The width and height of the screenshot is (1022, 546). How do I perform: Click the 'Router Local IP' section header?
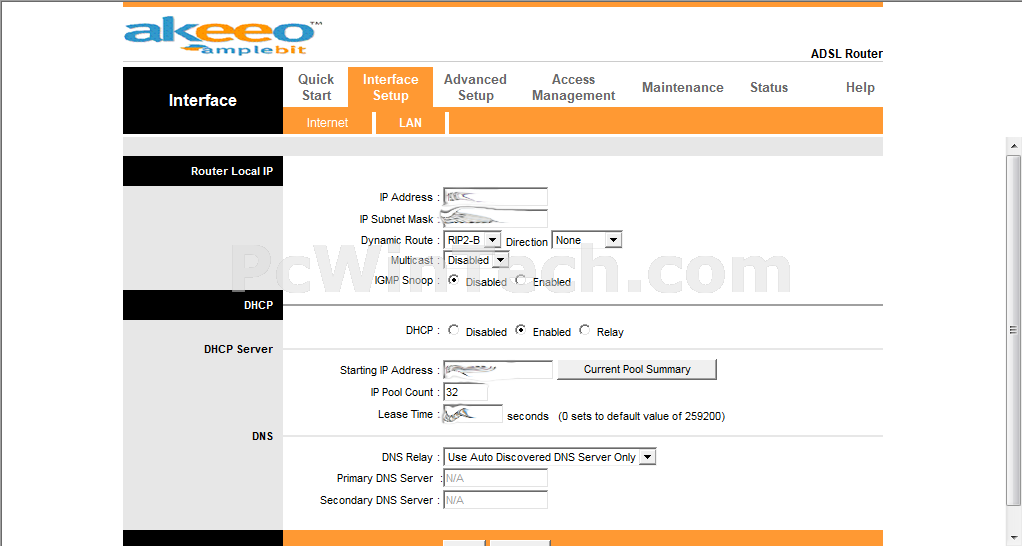pyautogui.click(x=232, y=171)
